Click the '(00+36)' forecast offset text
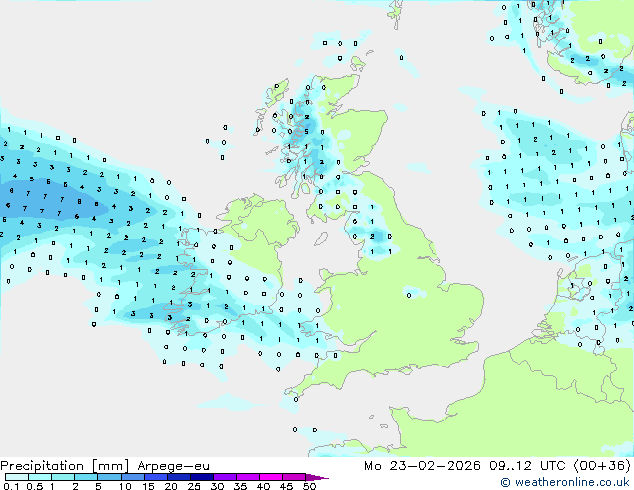634x490 pixels. tap(602, 466)
